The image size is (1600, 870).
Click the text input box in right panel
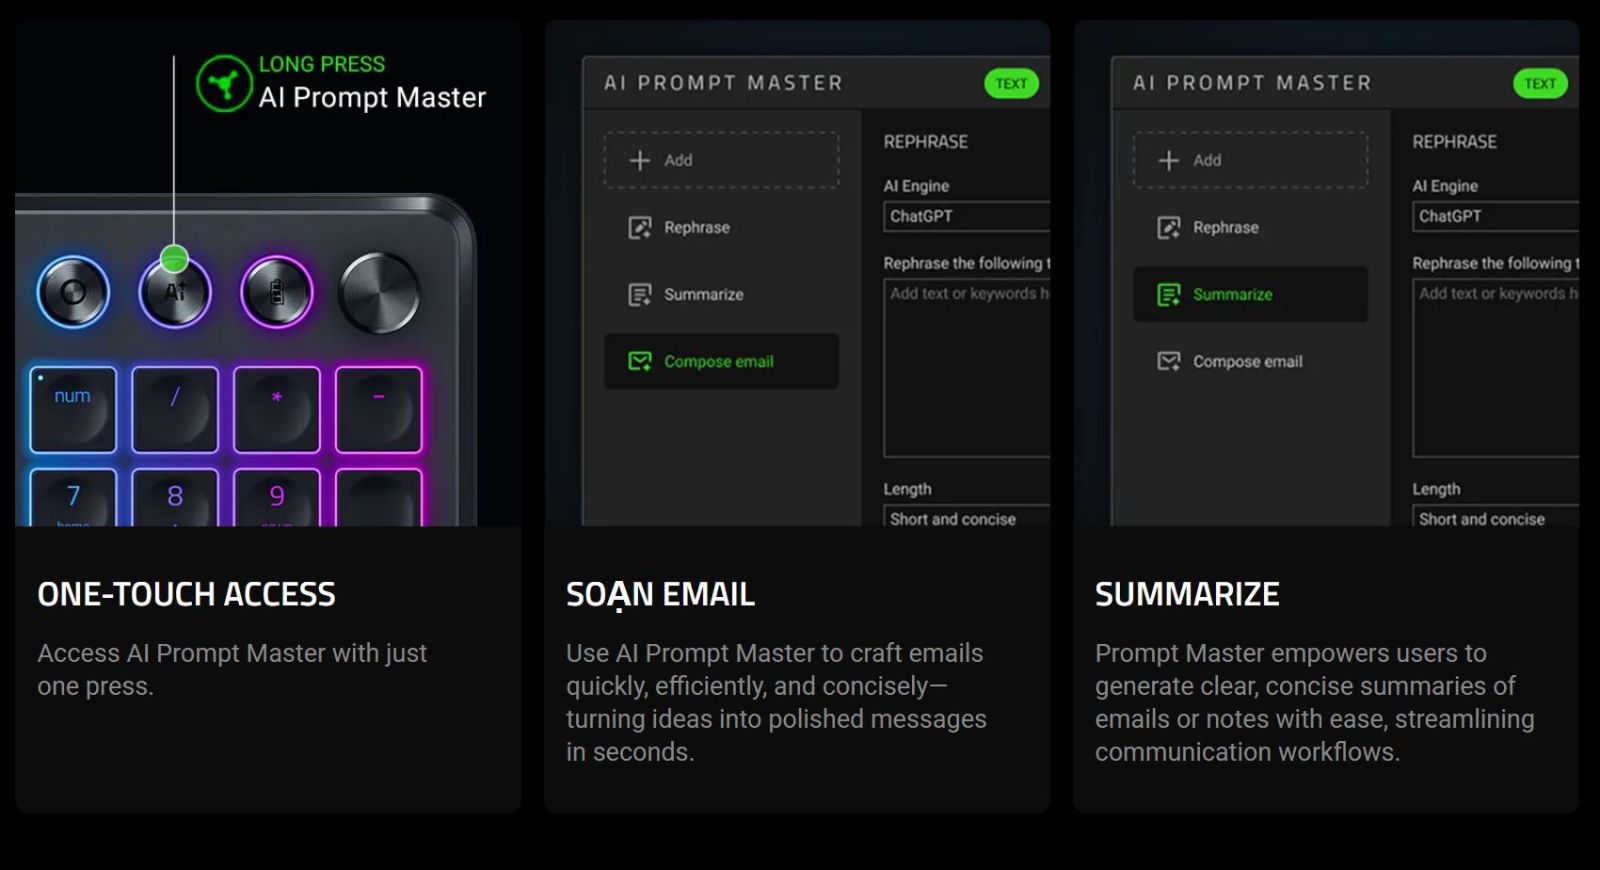(x=1495, y=370)
